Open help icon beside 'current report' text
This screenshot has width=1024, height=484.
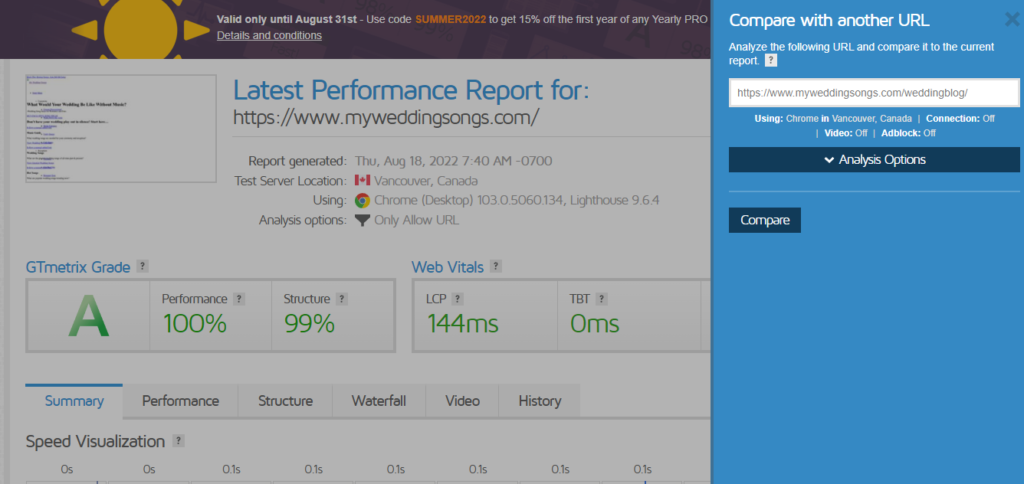(771, 61)
